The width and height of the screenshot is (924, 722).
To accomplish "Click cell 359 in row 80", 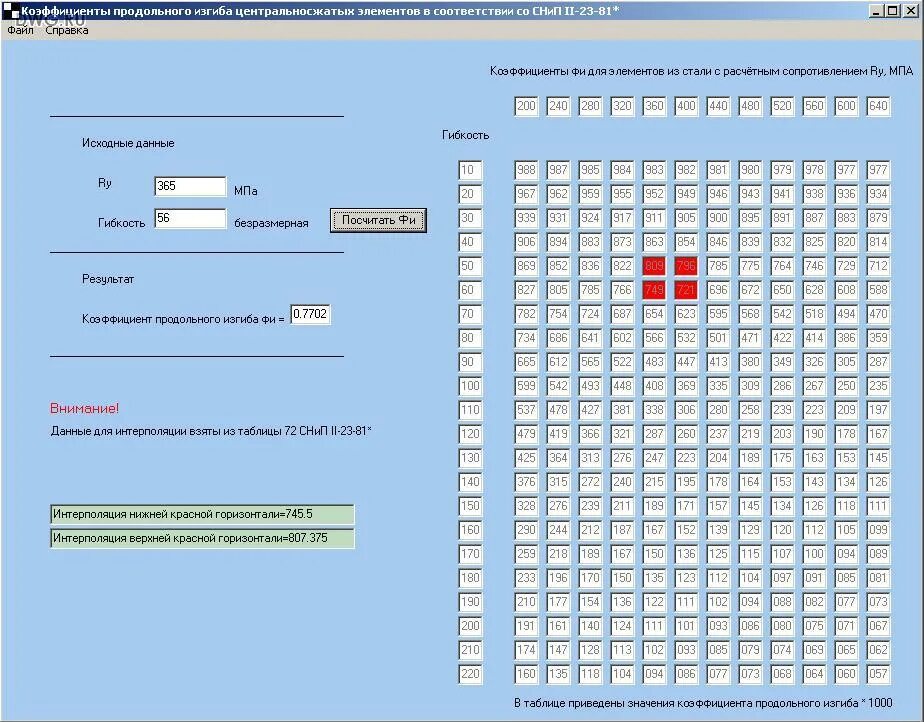I will (x=878, y=338).
